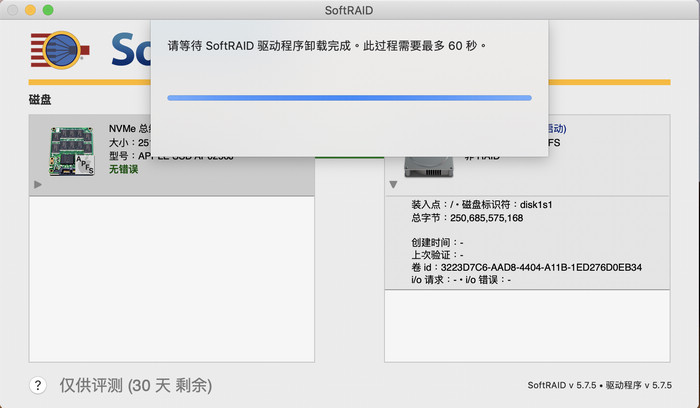Click the SoftRAID logo emblem icon

point(60,50)
